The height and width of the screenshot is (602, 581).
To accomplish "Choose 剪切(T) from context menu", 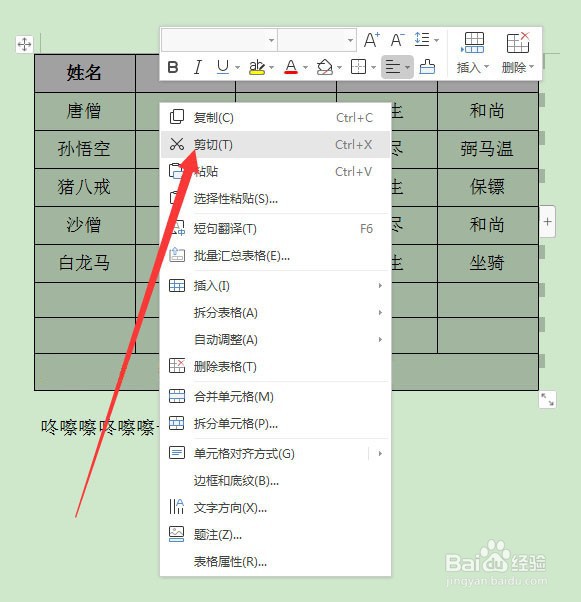I will tap(275, 144).
